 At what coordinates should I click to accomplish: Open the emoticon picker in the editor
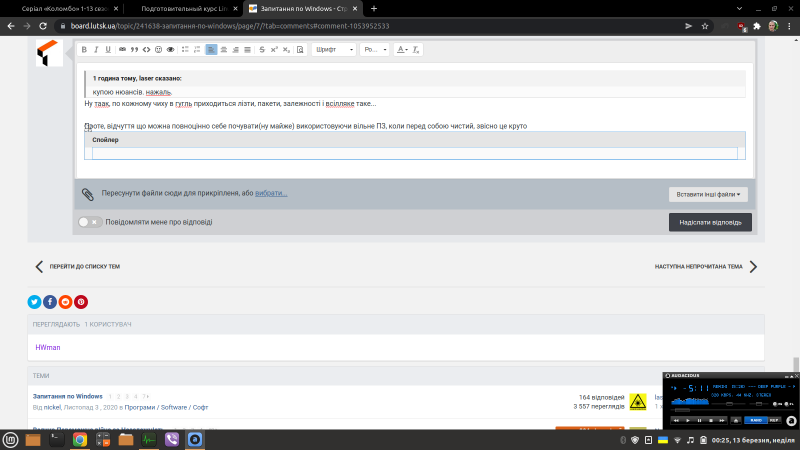(x=159, y=49)
